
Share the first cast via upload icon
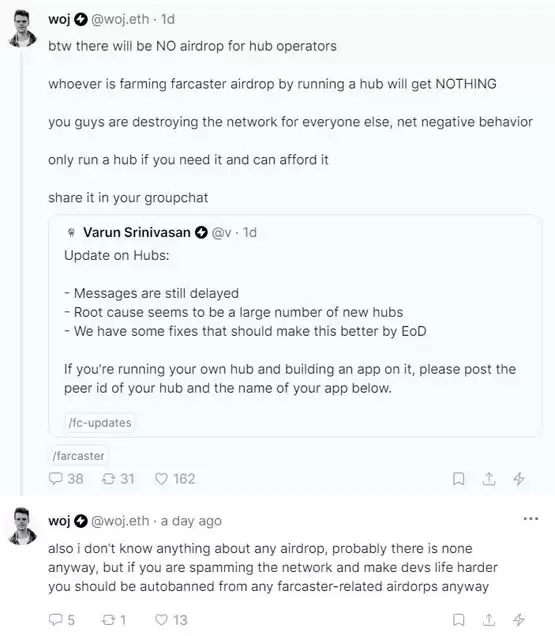pyautogui.click(x=489, y=479)
